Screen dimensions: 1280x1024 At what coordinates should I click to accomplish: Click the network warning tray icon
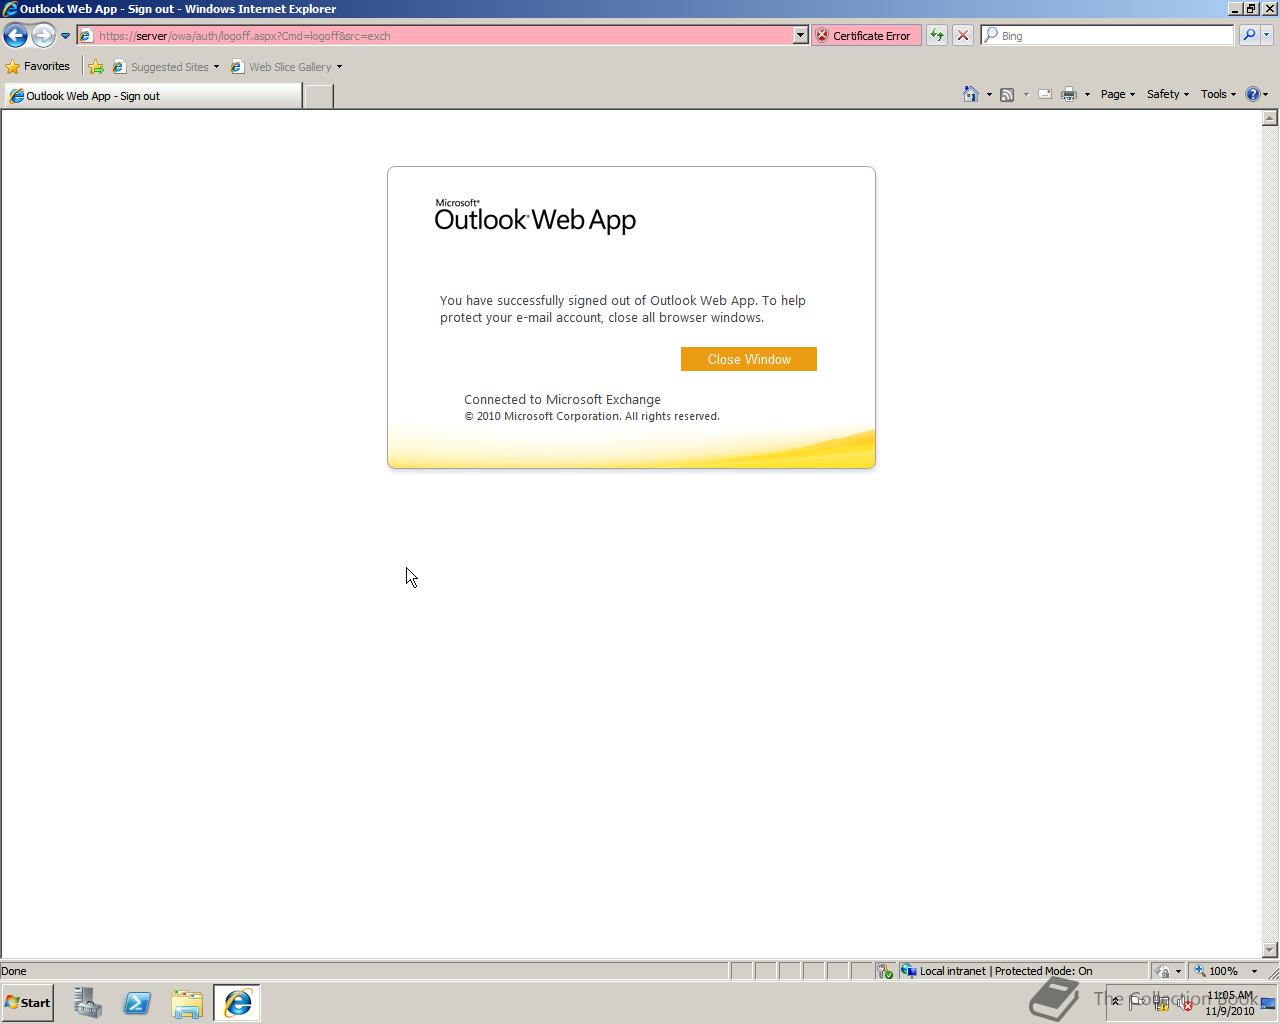pyautogui.click(x=1162, y=1004)
